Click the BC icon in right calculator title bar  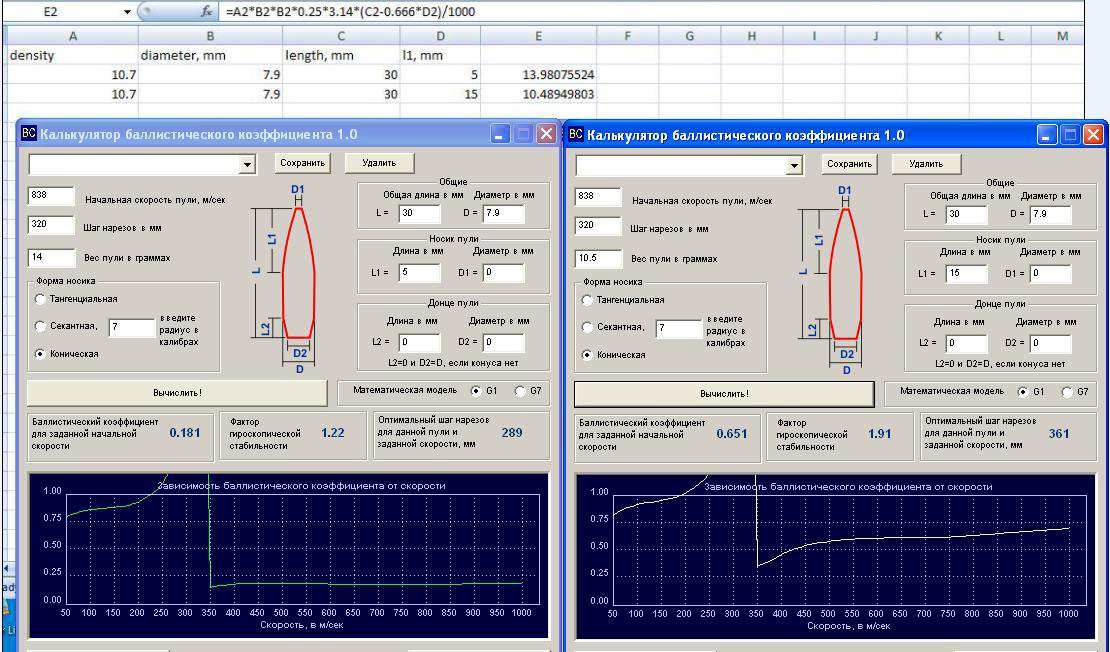click(576, 134)
